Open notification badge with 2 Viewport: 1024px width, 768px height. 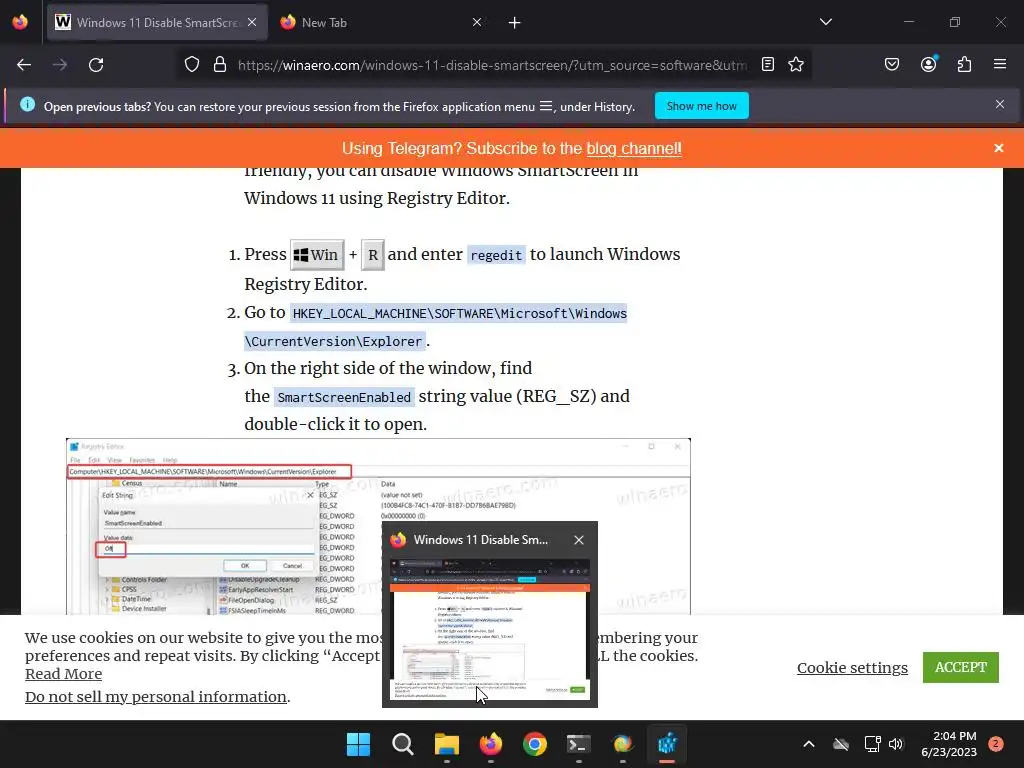pyautogui.click(x=996, y=744)
